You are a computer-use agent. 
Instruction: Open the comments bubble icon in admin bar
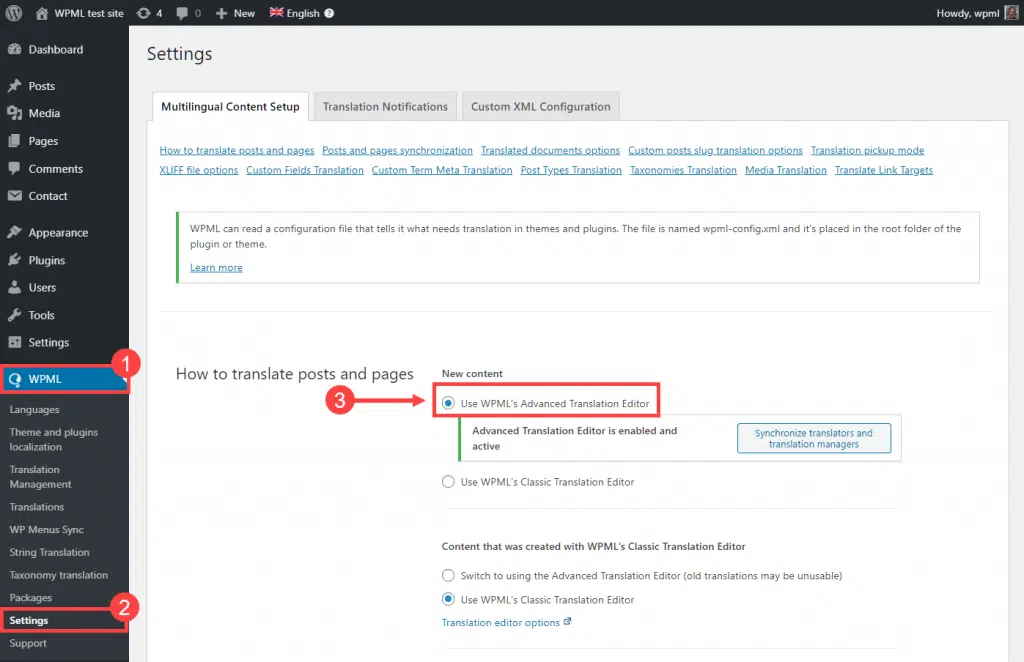pos(182,13)
